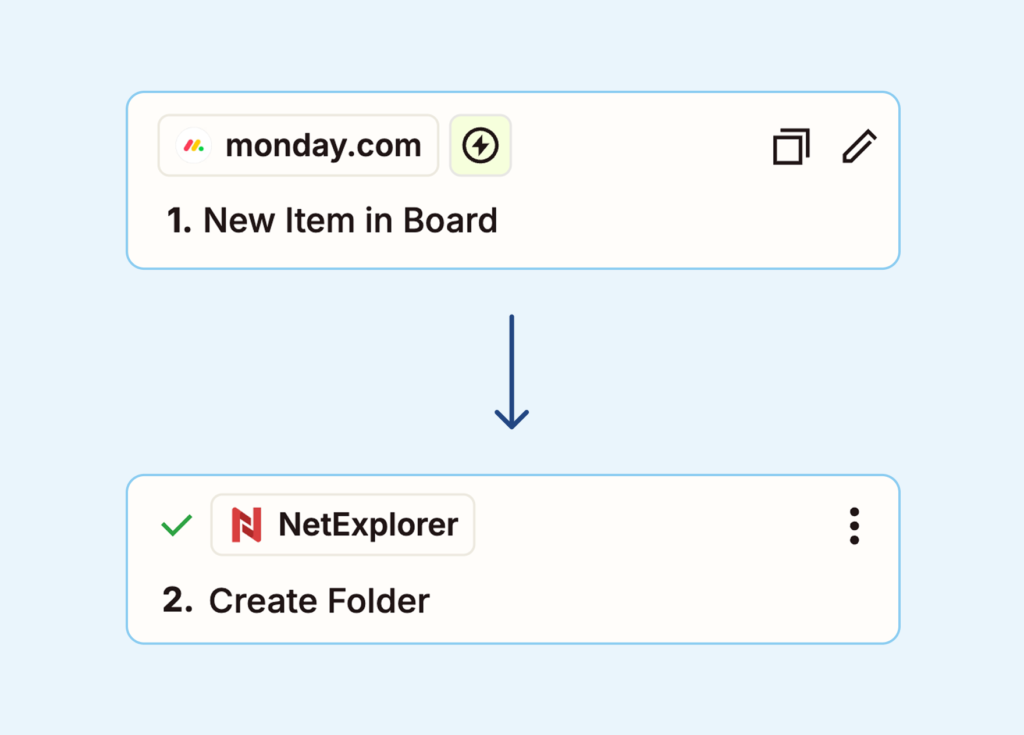Open the three-dot menu on NetExplorer step
This screenshot has height=735, width=1024.
(x=853, y=526)
